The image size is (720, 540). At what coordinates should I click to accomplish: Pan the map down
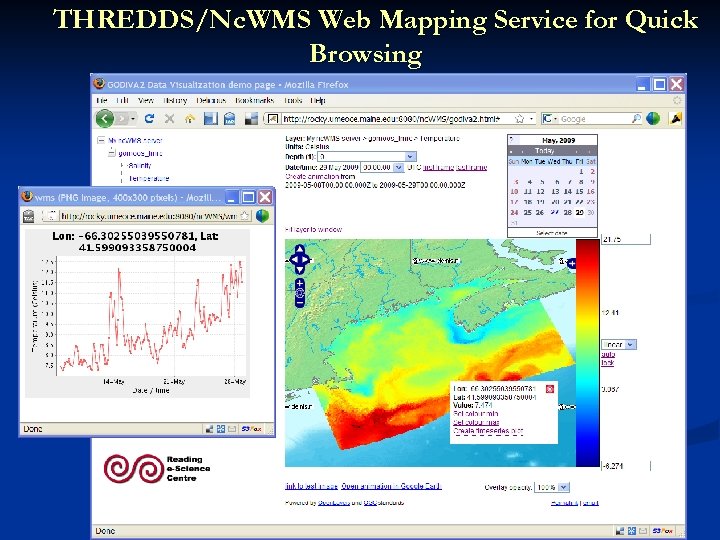[x=299, y=270]
